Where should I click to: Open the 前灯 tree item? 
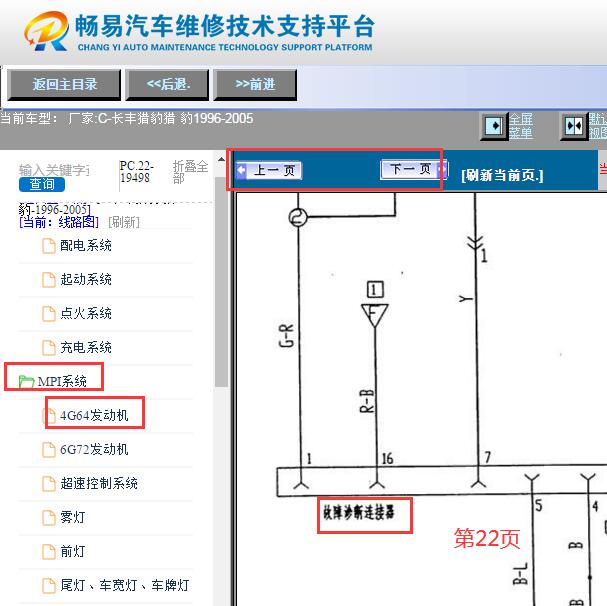coord(73,551)
